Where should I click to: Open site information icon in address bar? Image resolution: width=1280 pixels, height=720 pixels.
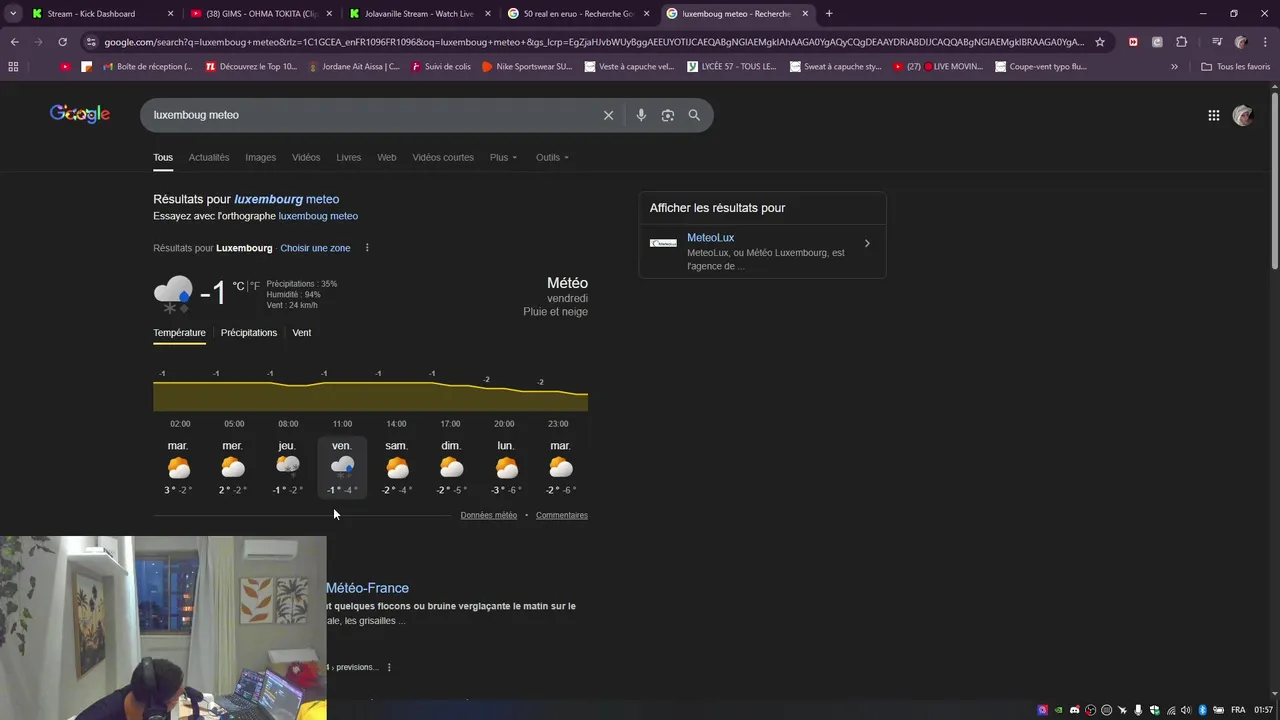[91, 42]
